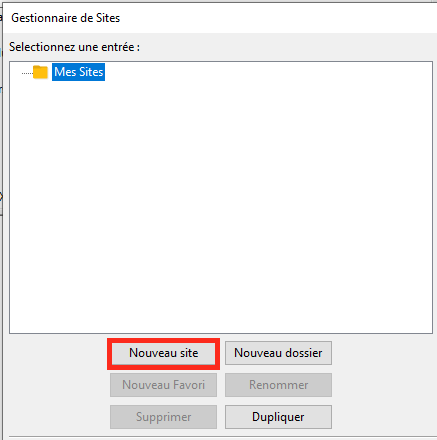Image resolution: width=437 pixels, height=440 pixels.
Task: Duplicate the entry with Dupliquer
Action: [278, 417]
